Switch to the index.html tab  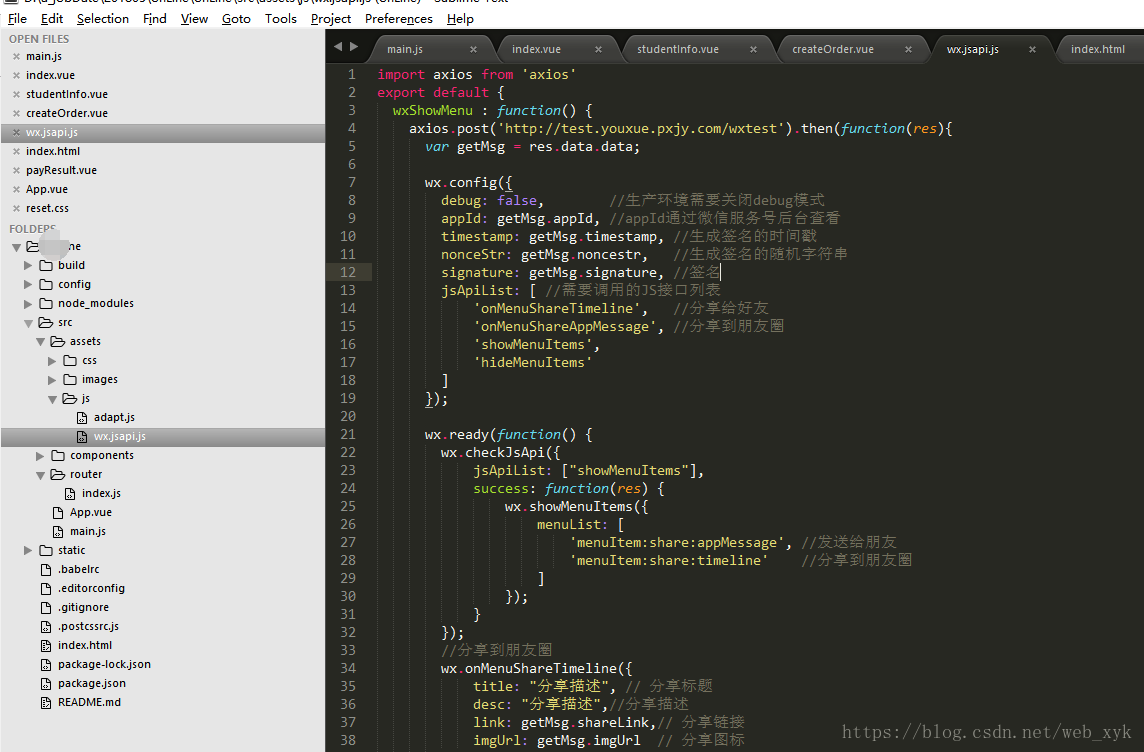click(1097, 50)
